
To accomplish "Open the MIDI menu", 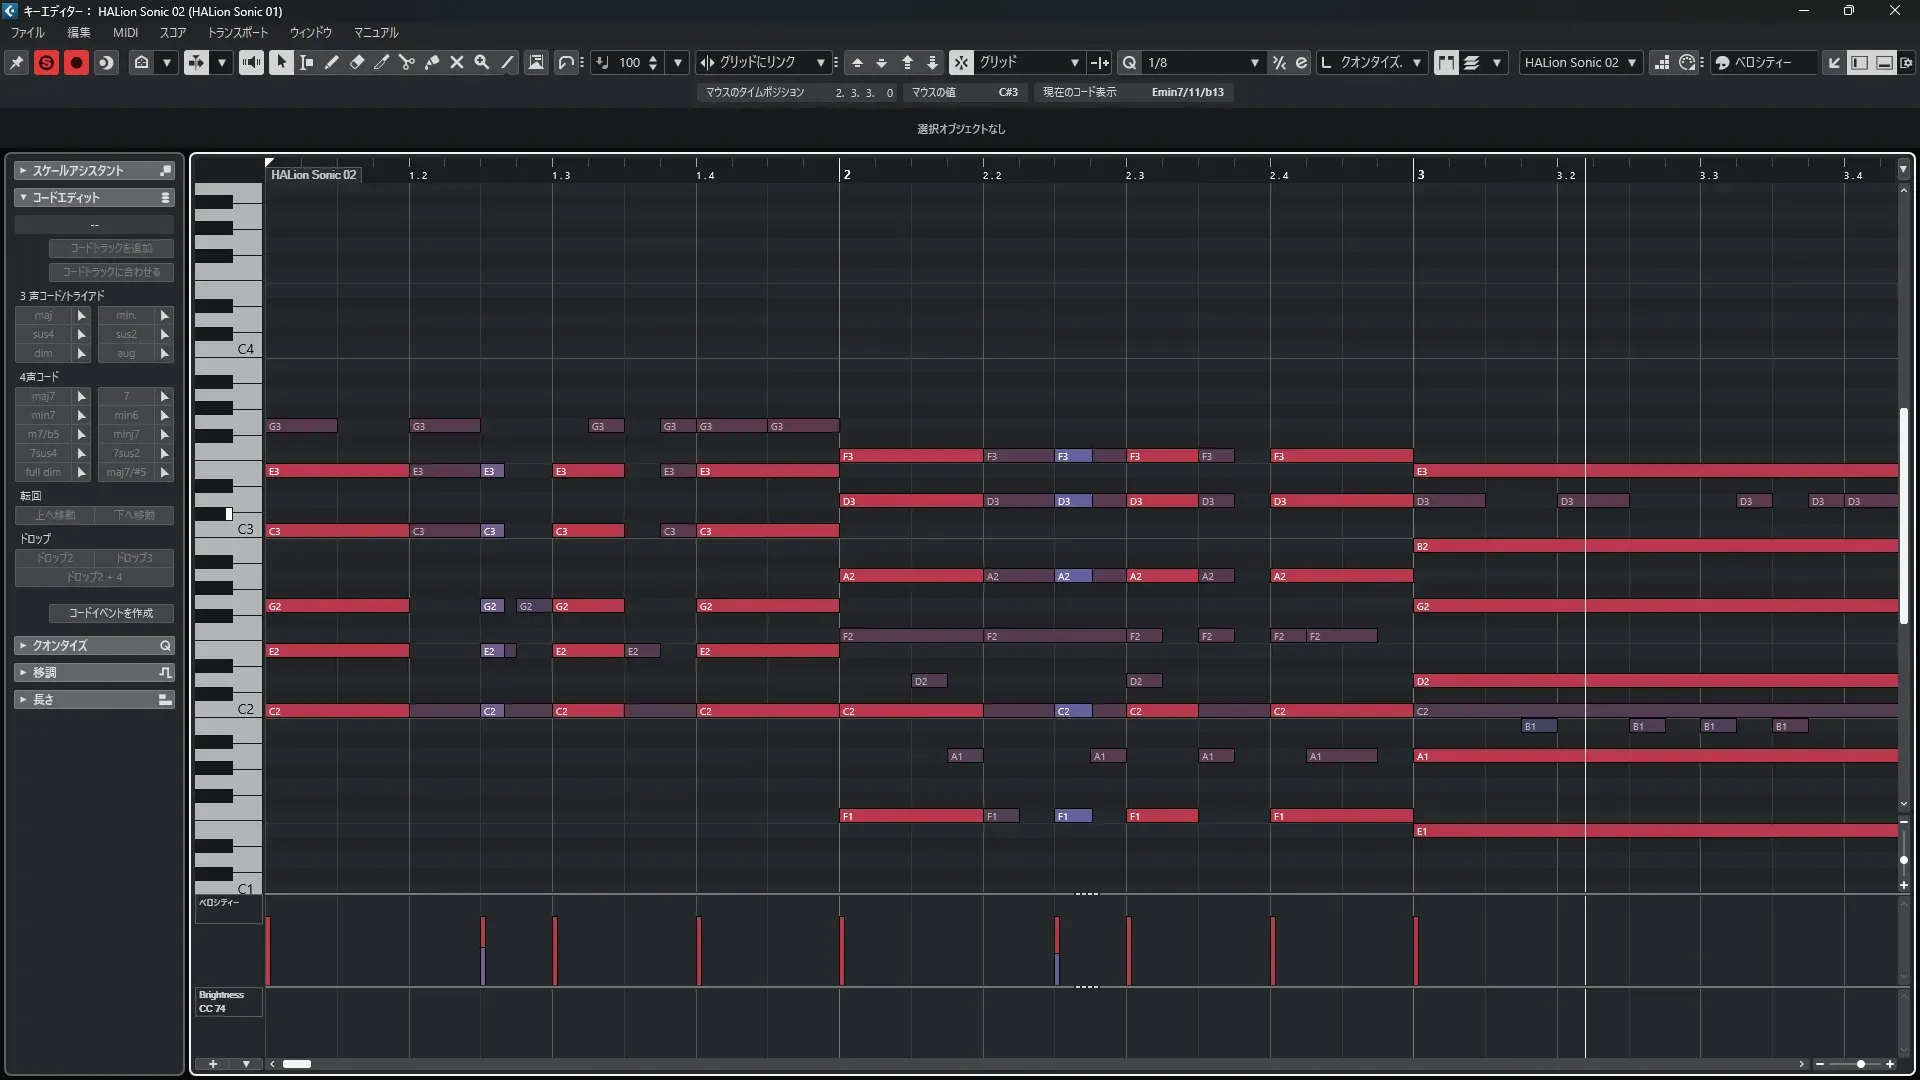I will click(x=125, y=33).
